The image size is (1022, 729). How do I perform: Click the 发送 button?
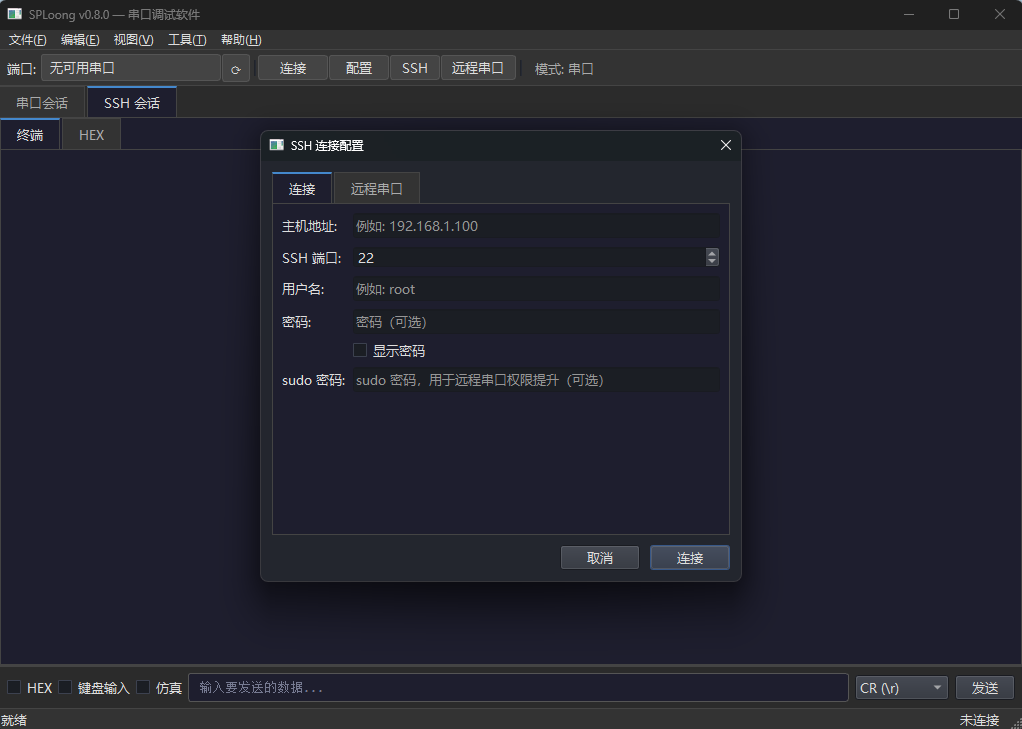(985, 687)
